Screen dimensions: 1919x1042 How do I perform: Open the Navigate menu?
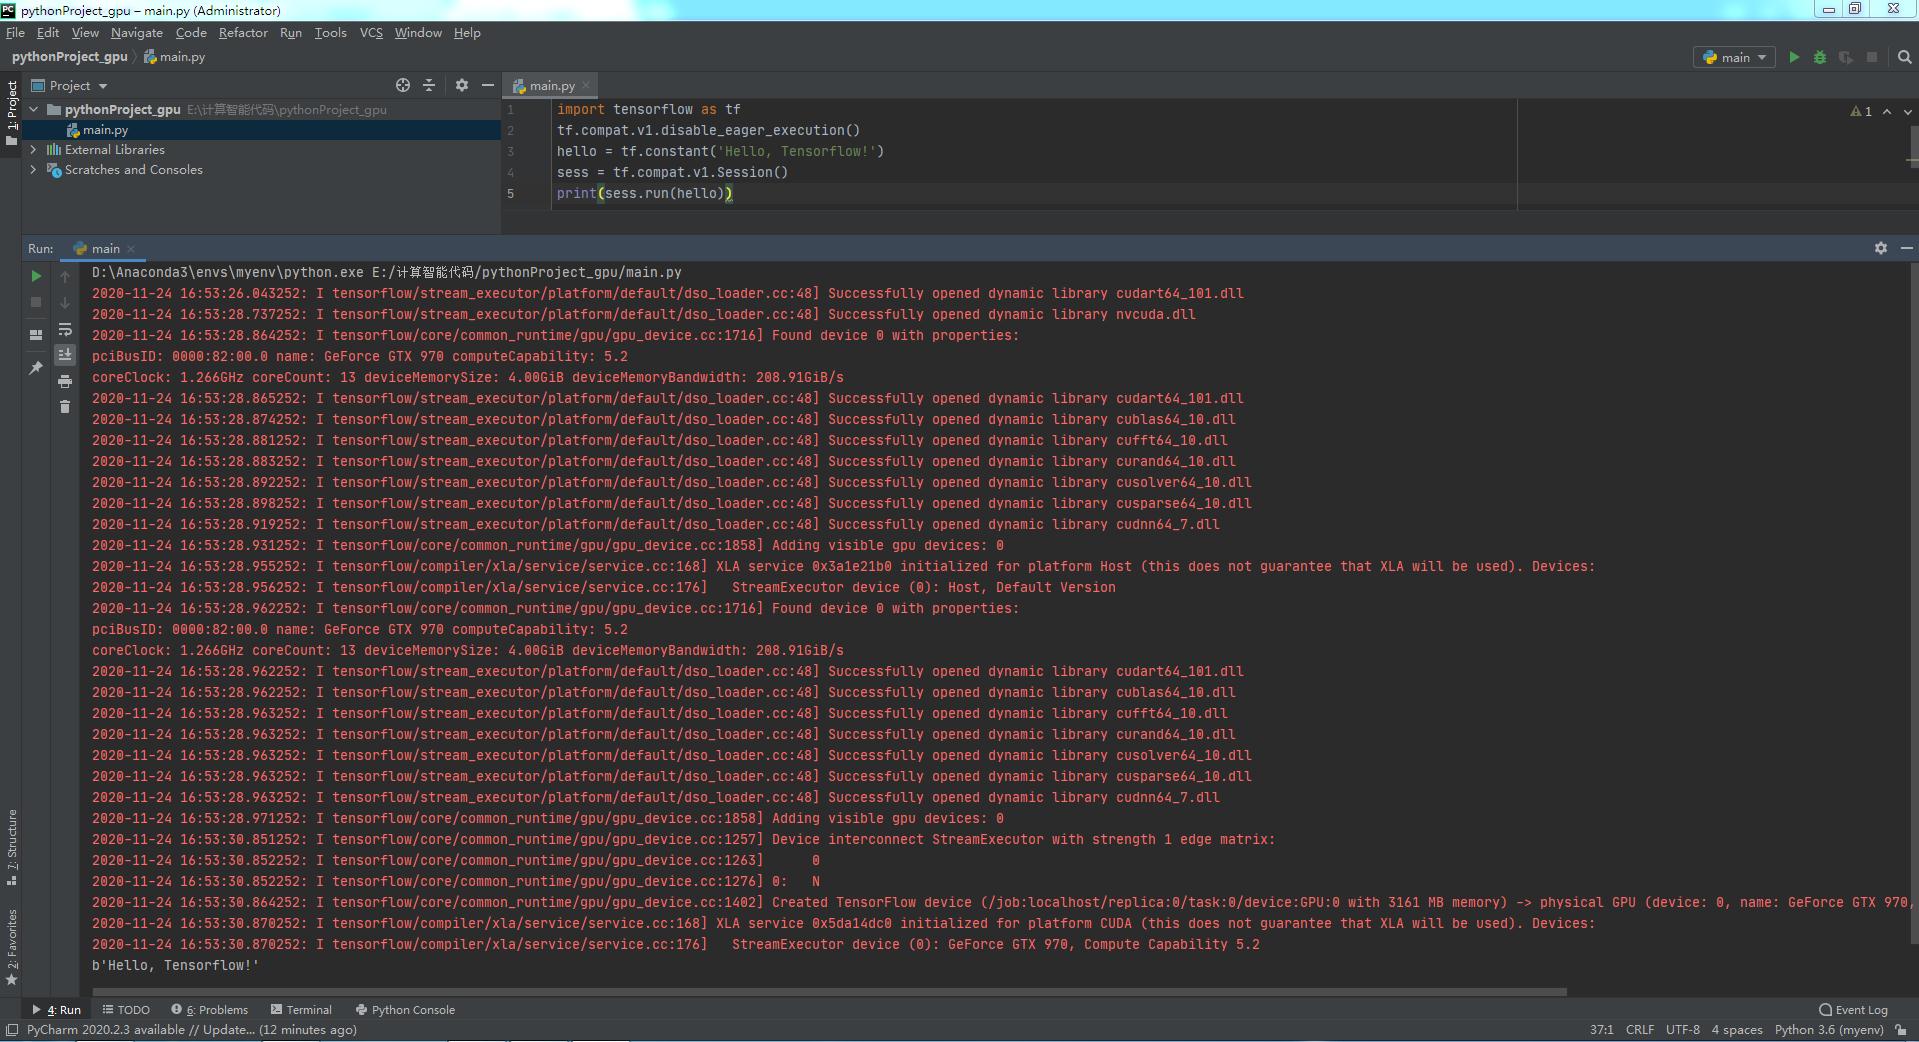[x=137, y=33]
